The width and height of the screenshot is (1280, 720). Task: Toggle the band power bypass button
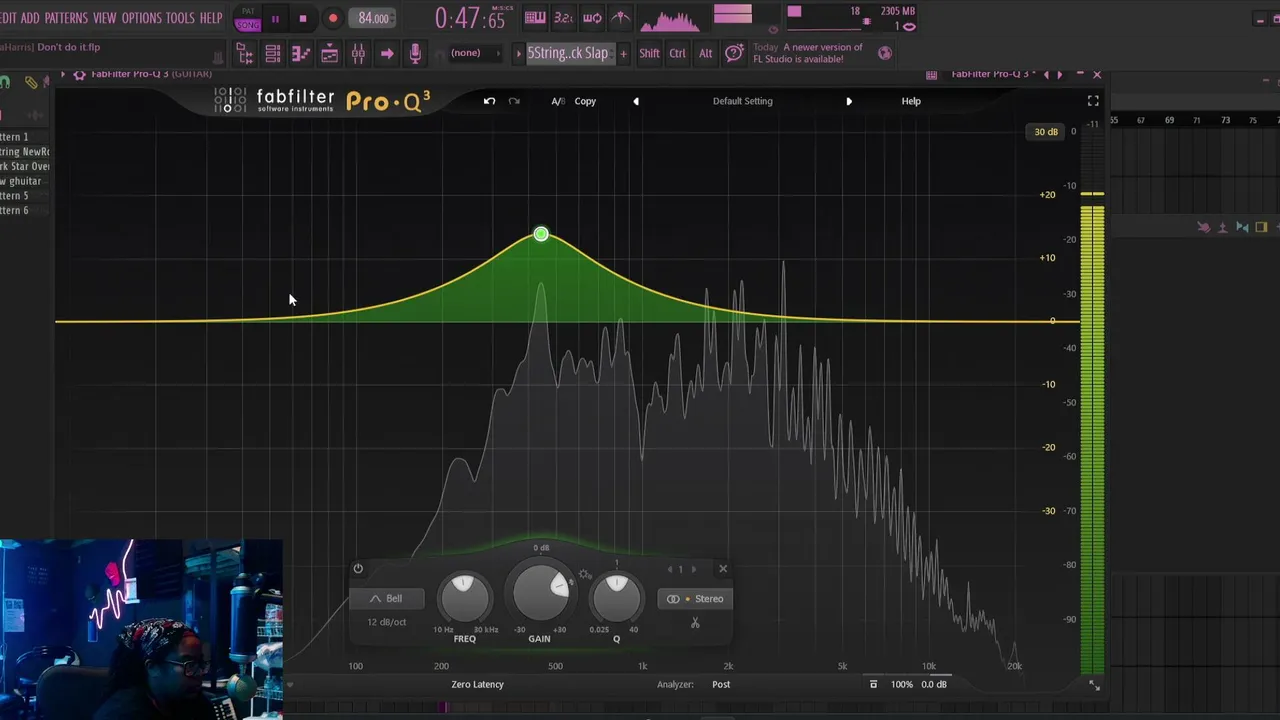point(358,569)
